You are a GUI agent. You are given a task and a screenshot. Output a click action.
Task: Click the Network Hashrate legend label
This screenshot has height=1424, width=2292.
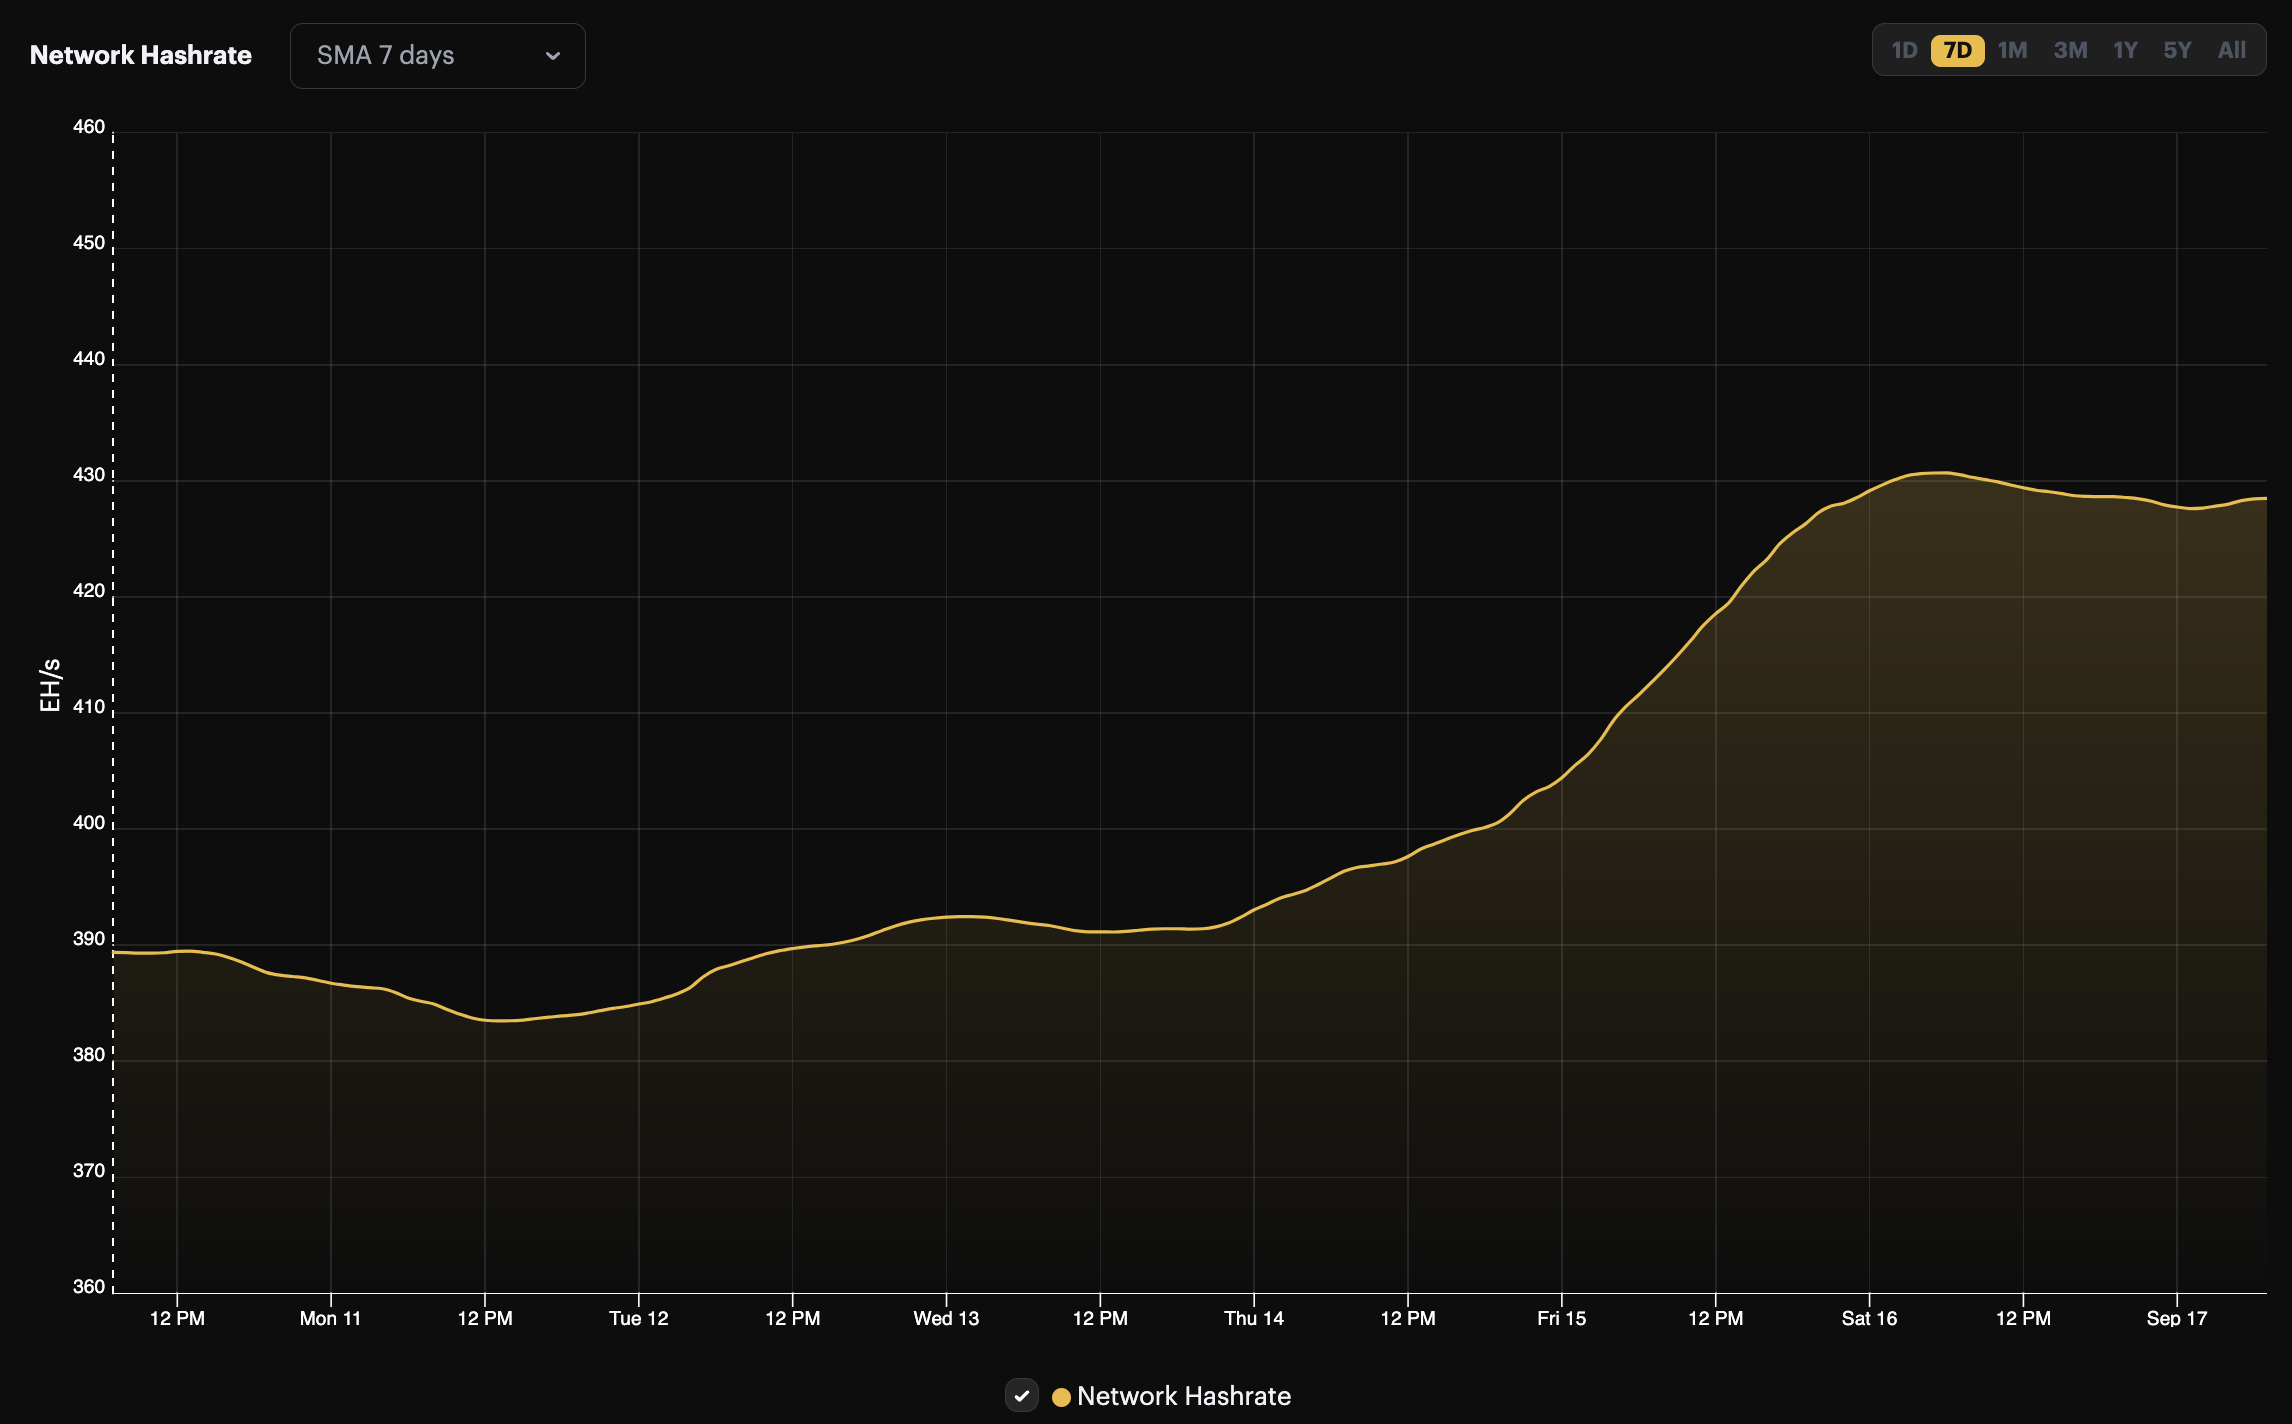(1186, 1396)
